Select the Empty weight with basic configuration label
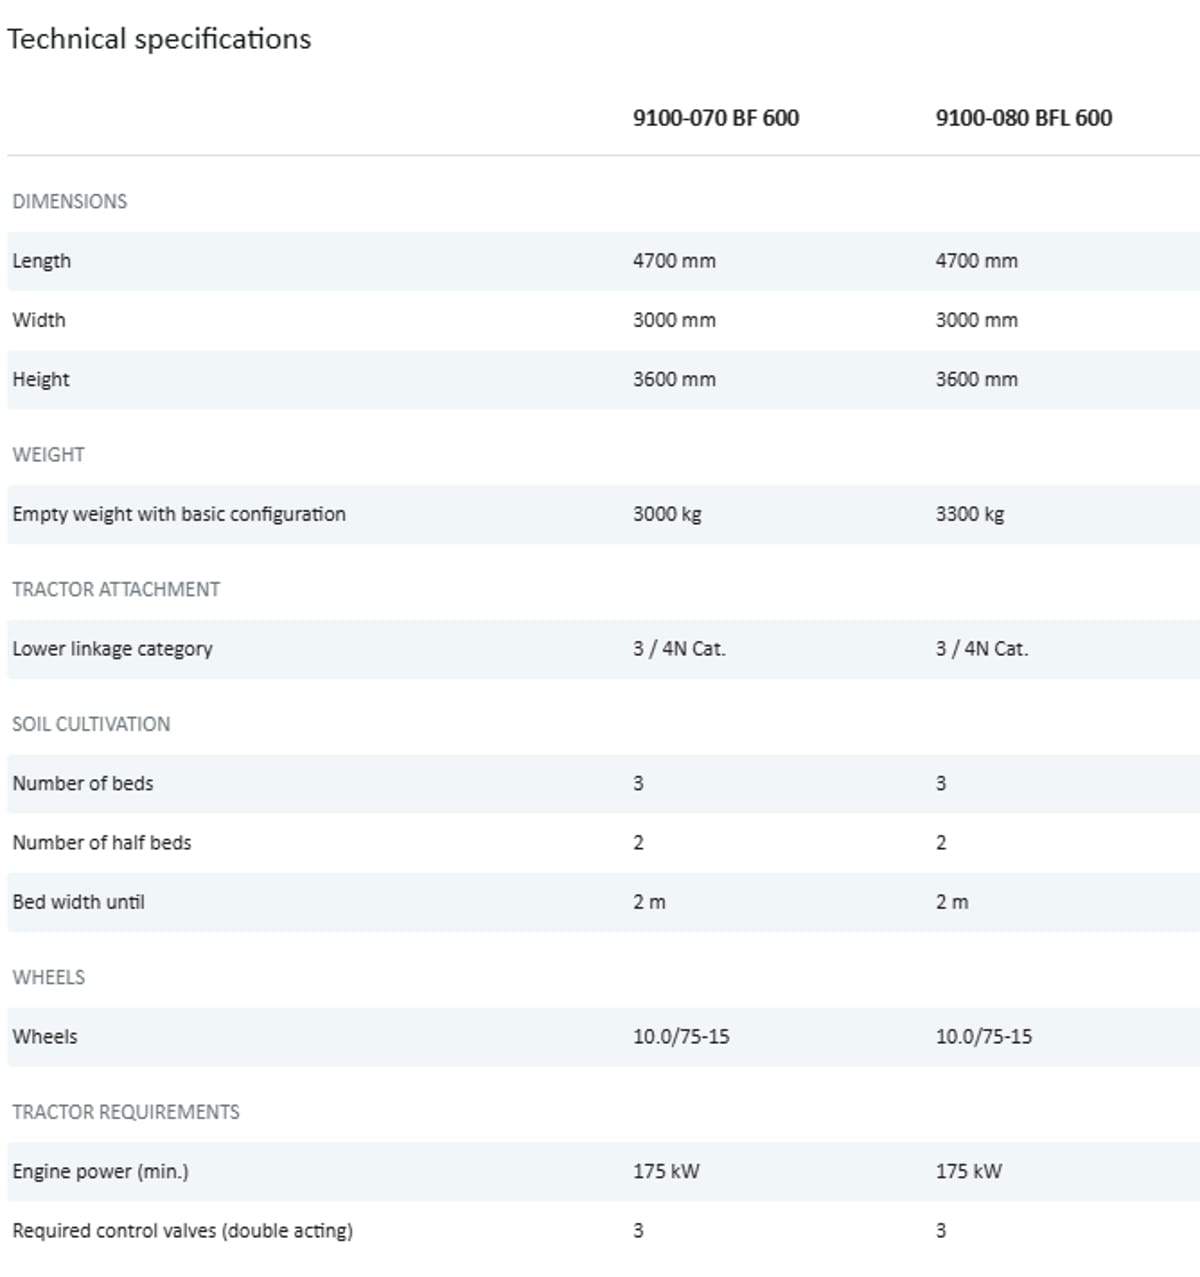 179,514
